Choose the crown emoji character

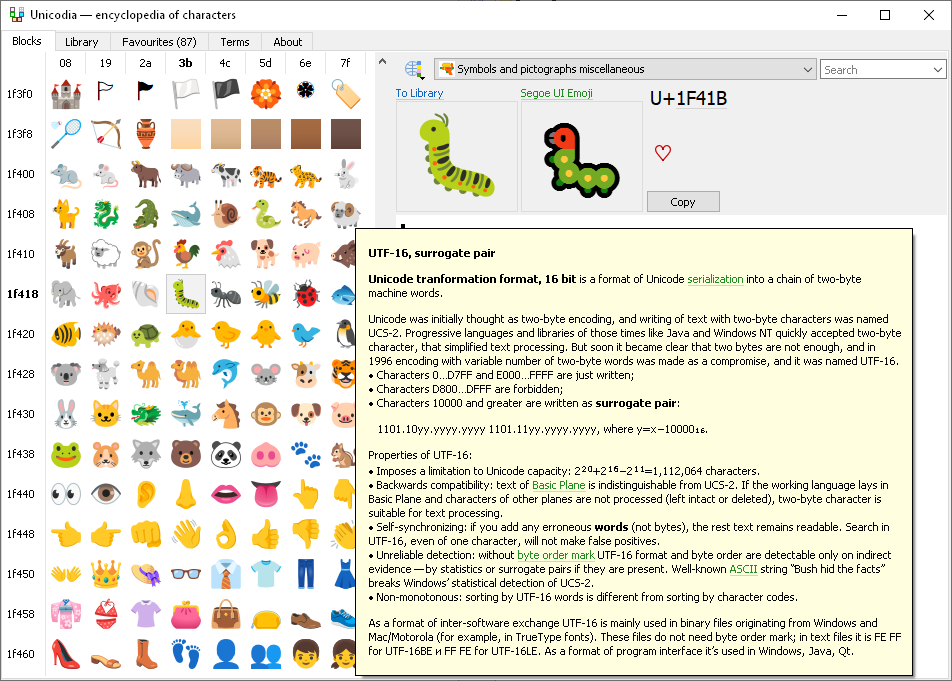[106, 574]
